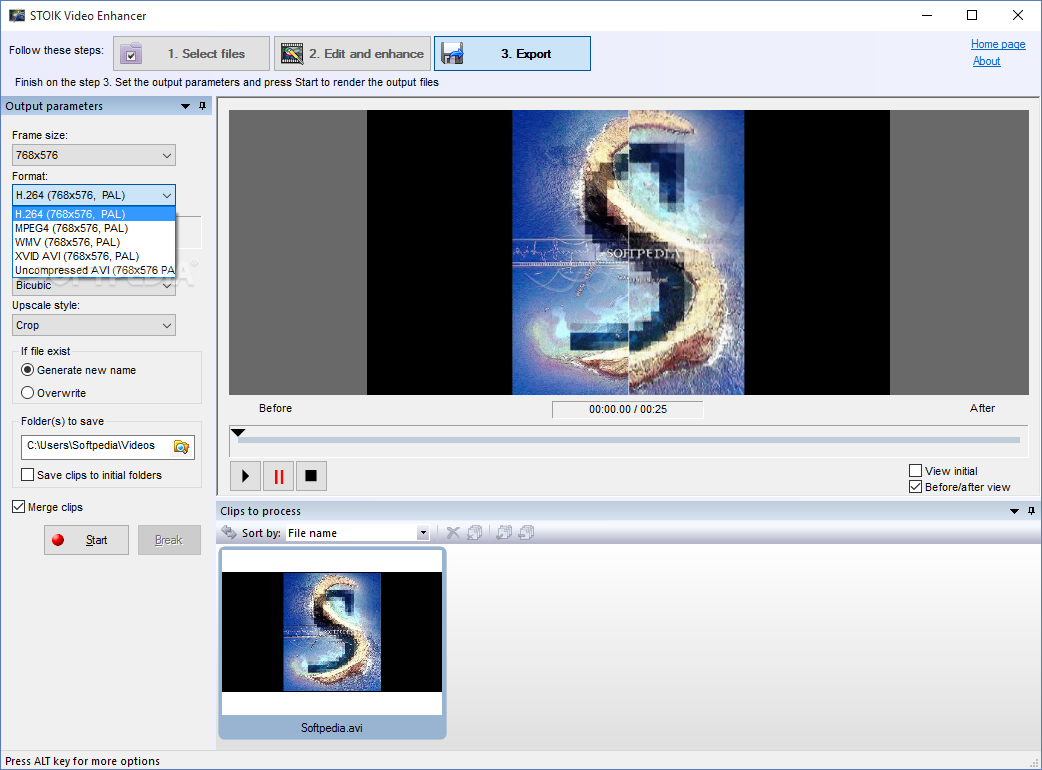
Task: Open the Home page link
Action: coord(997,44)
